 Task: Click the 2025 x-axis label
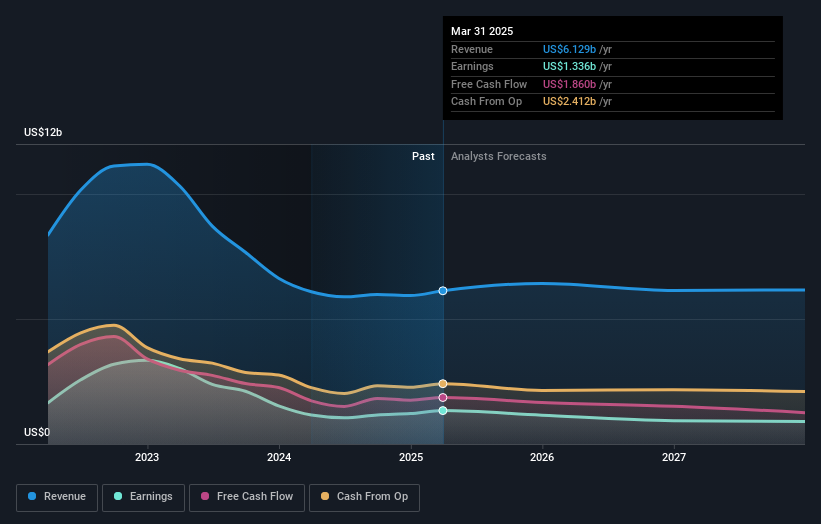click(411, 457)
